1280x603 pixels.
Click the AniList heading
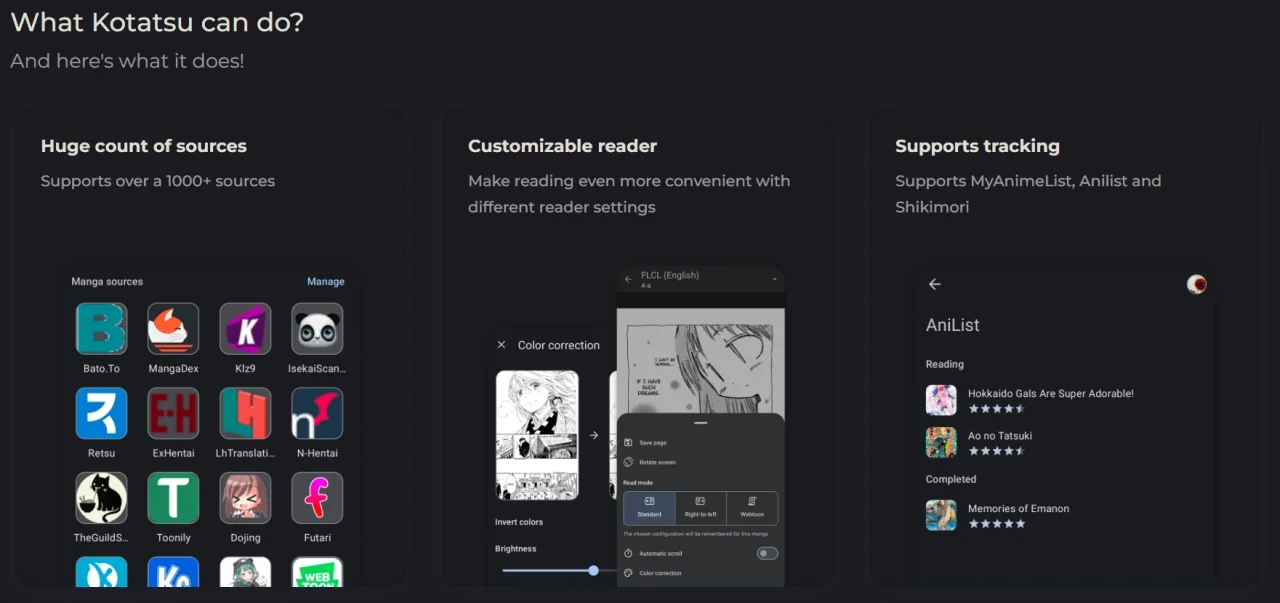click(952, 325)
